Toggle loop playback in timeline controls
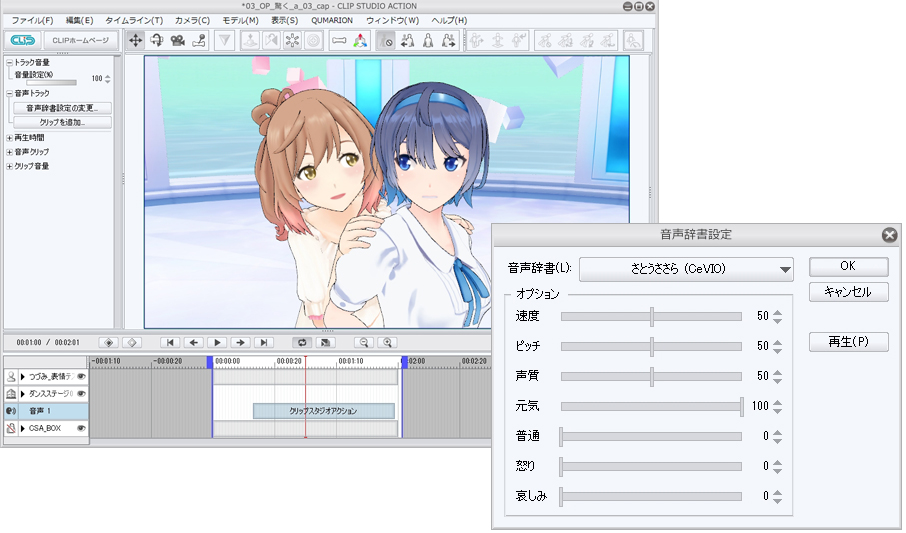This screenshot has height=533, width=906. (300, 342)
